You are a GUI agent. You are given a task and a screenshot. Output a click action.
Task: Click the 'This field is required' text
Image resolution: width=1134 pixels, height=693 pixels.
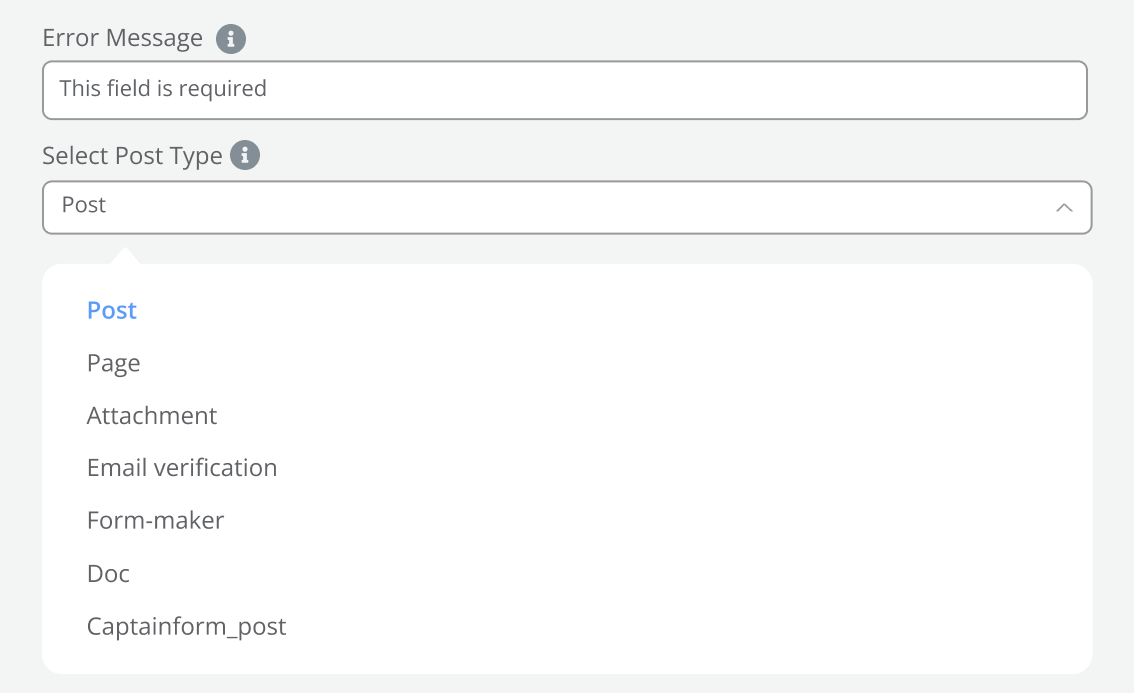click(x=163, y=89)
